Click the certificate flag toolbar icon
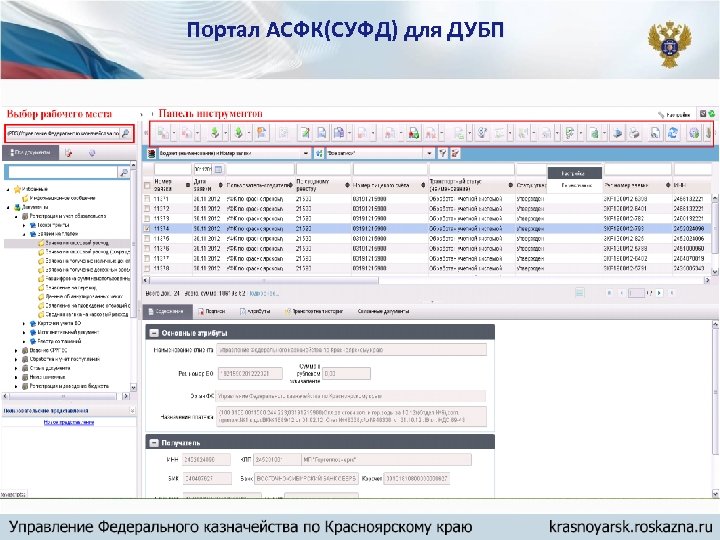The height and width of the screenshot is (540, 720). click(262, 133)
